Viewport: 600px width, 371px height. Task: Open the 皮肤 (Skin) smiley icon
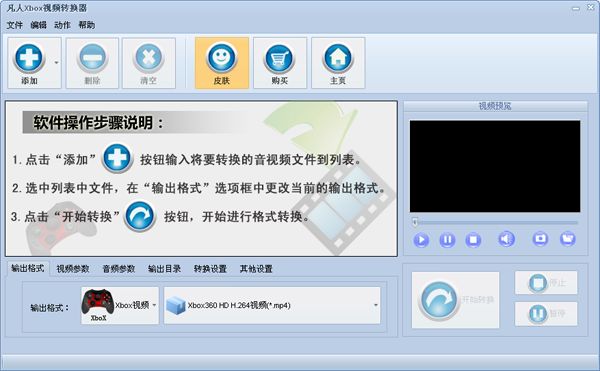(222, 57)
